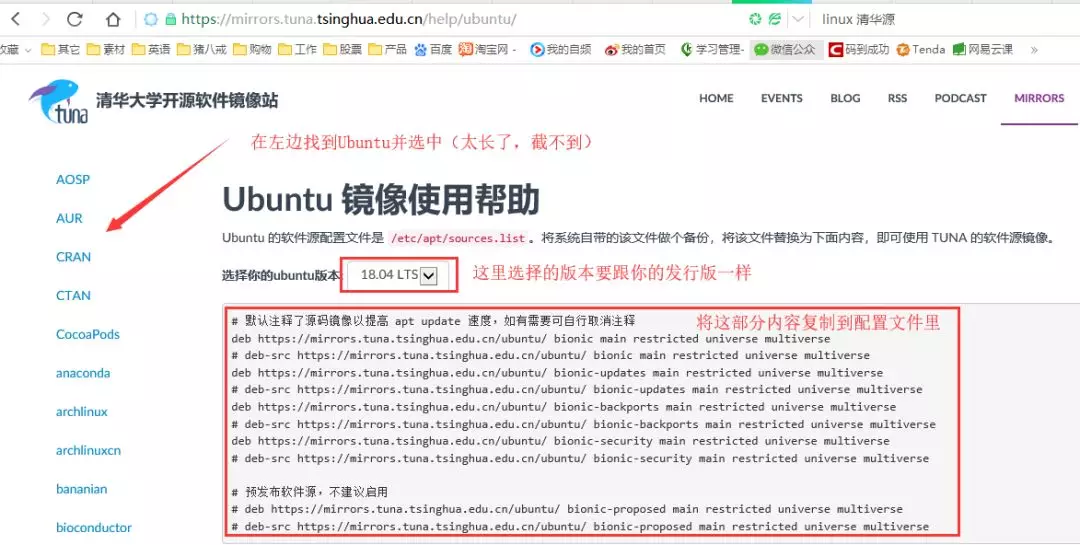Open the BLOG nav item

point(845,99)
